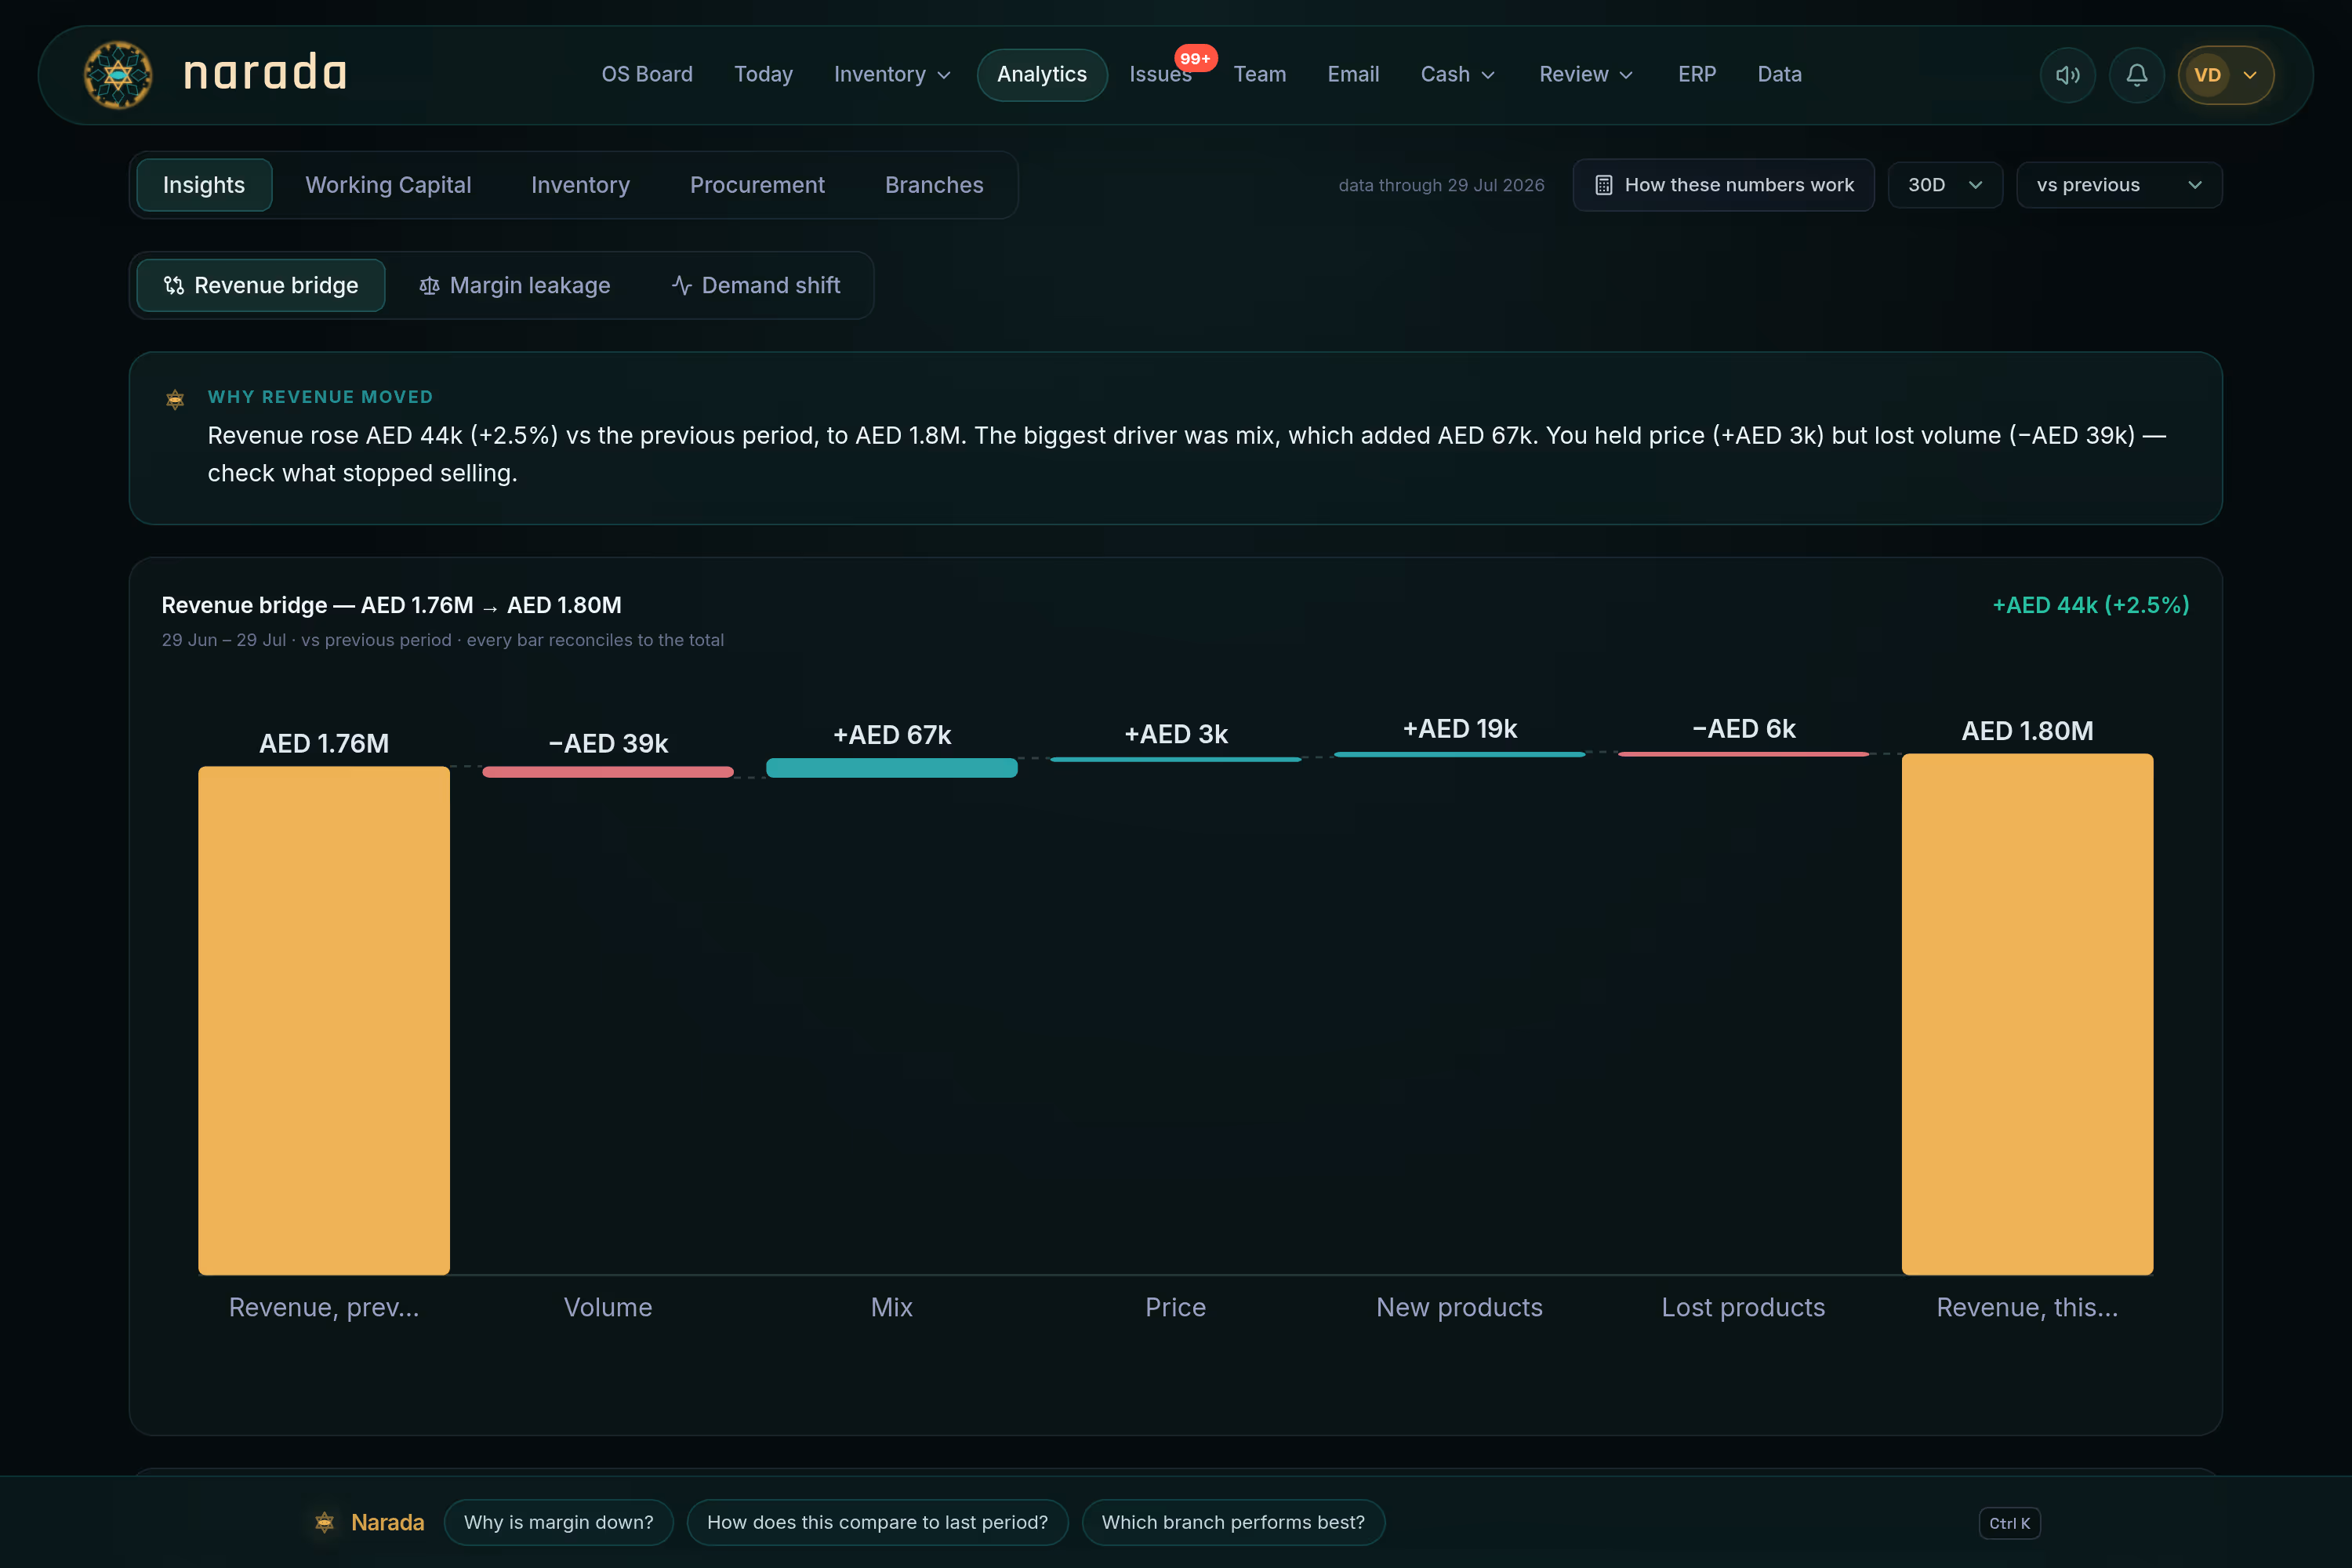Click the 99+ issues badge
Screen dimensions: 2352x1568
click(x=1195, y=59)
